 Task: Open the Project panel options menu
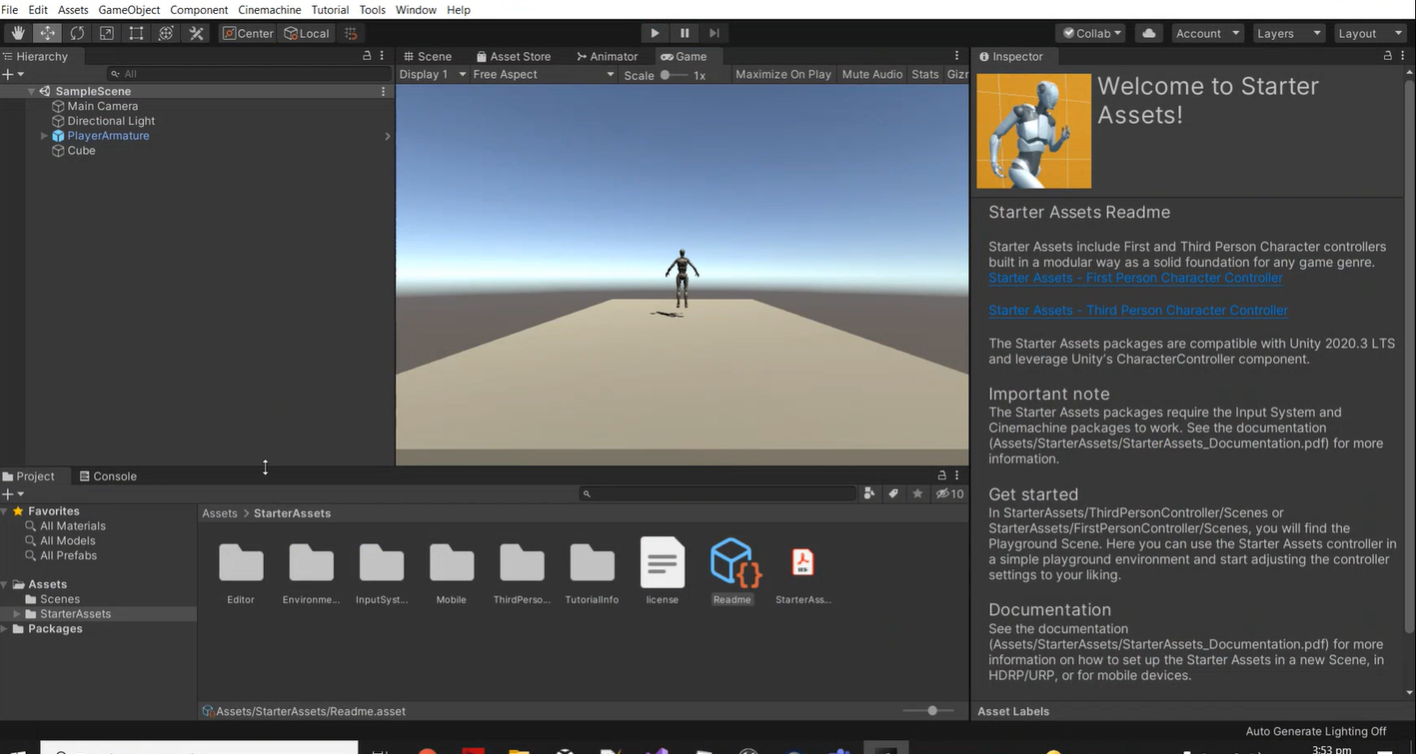point(957,476)
